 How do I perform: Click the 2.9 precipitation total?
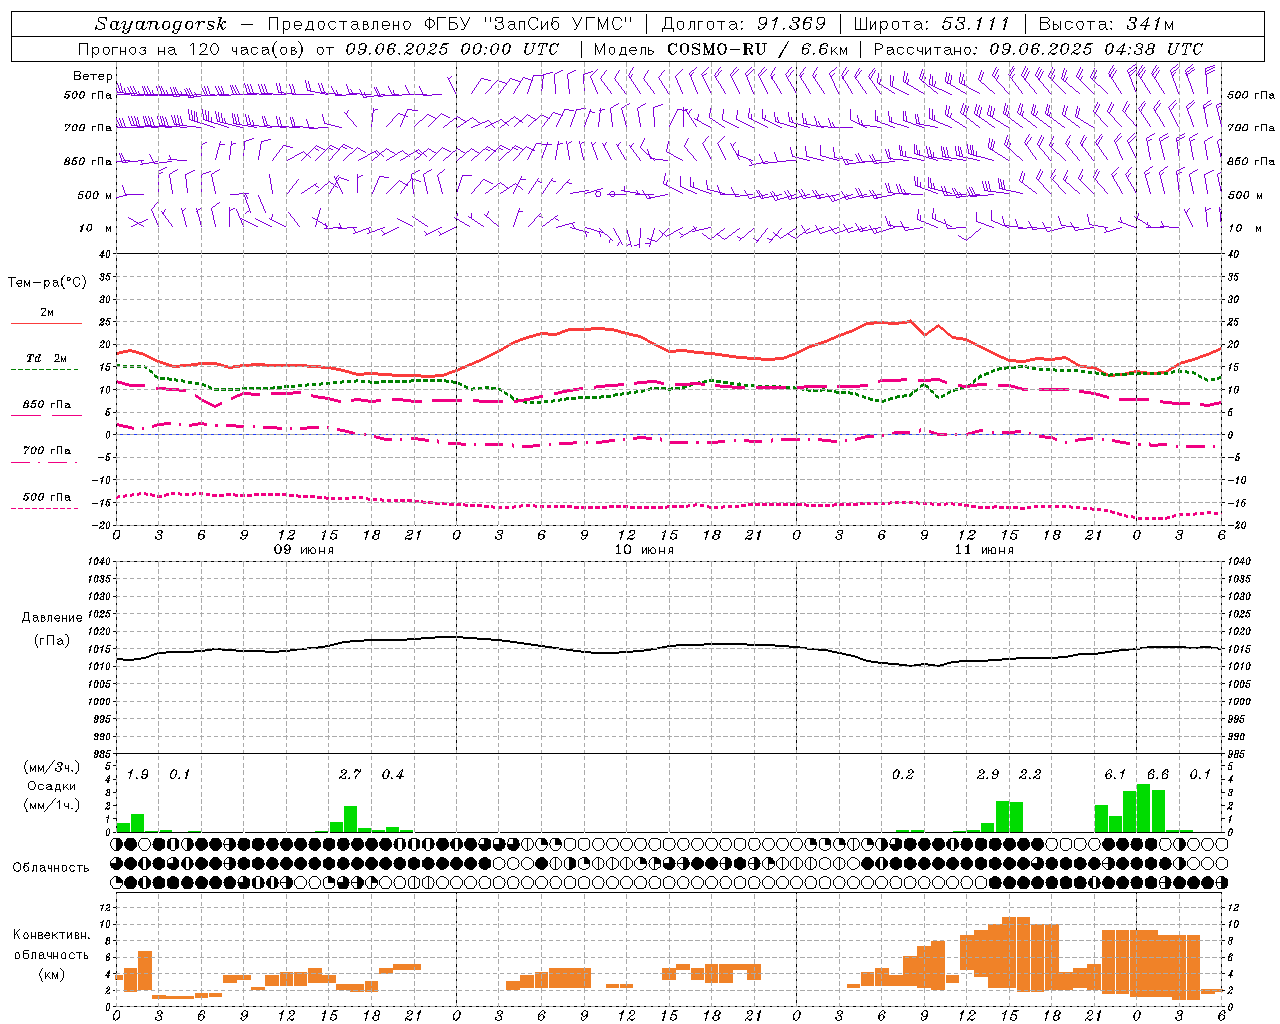tap(988, 775)
